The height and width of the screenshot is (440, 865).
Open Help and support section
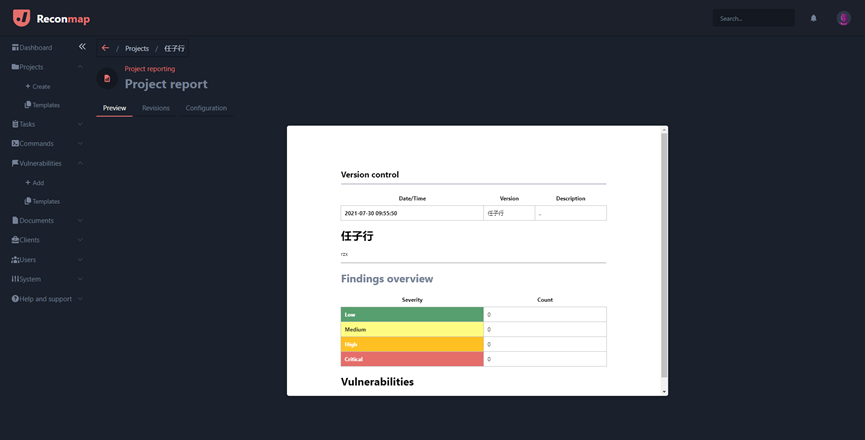tap(45, 299)
